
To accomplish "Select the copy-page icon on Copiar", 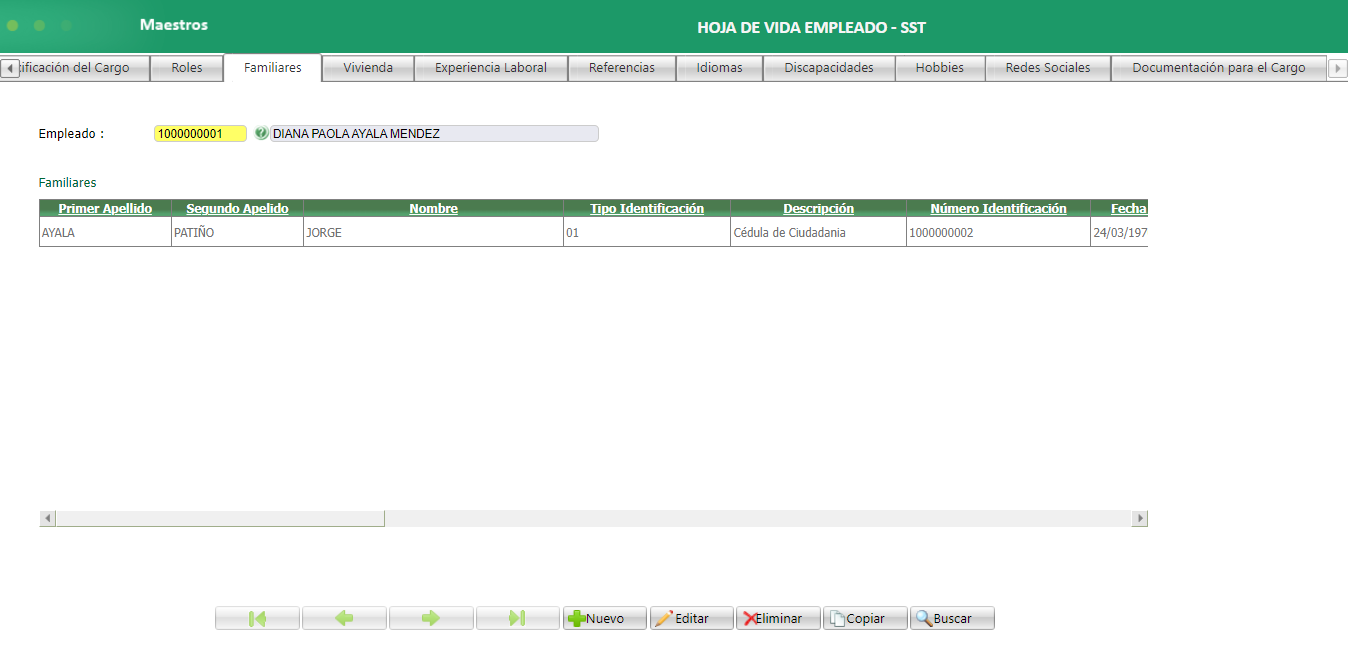I will (x=838, y=617).
